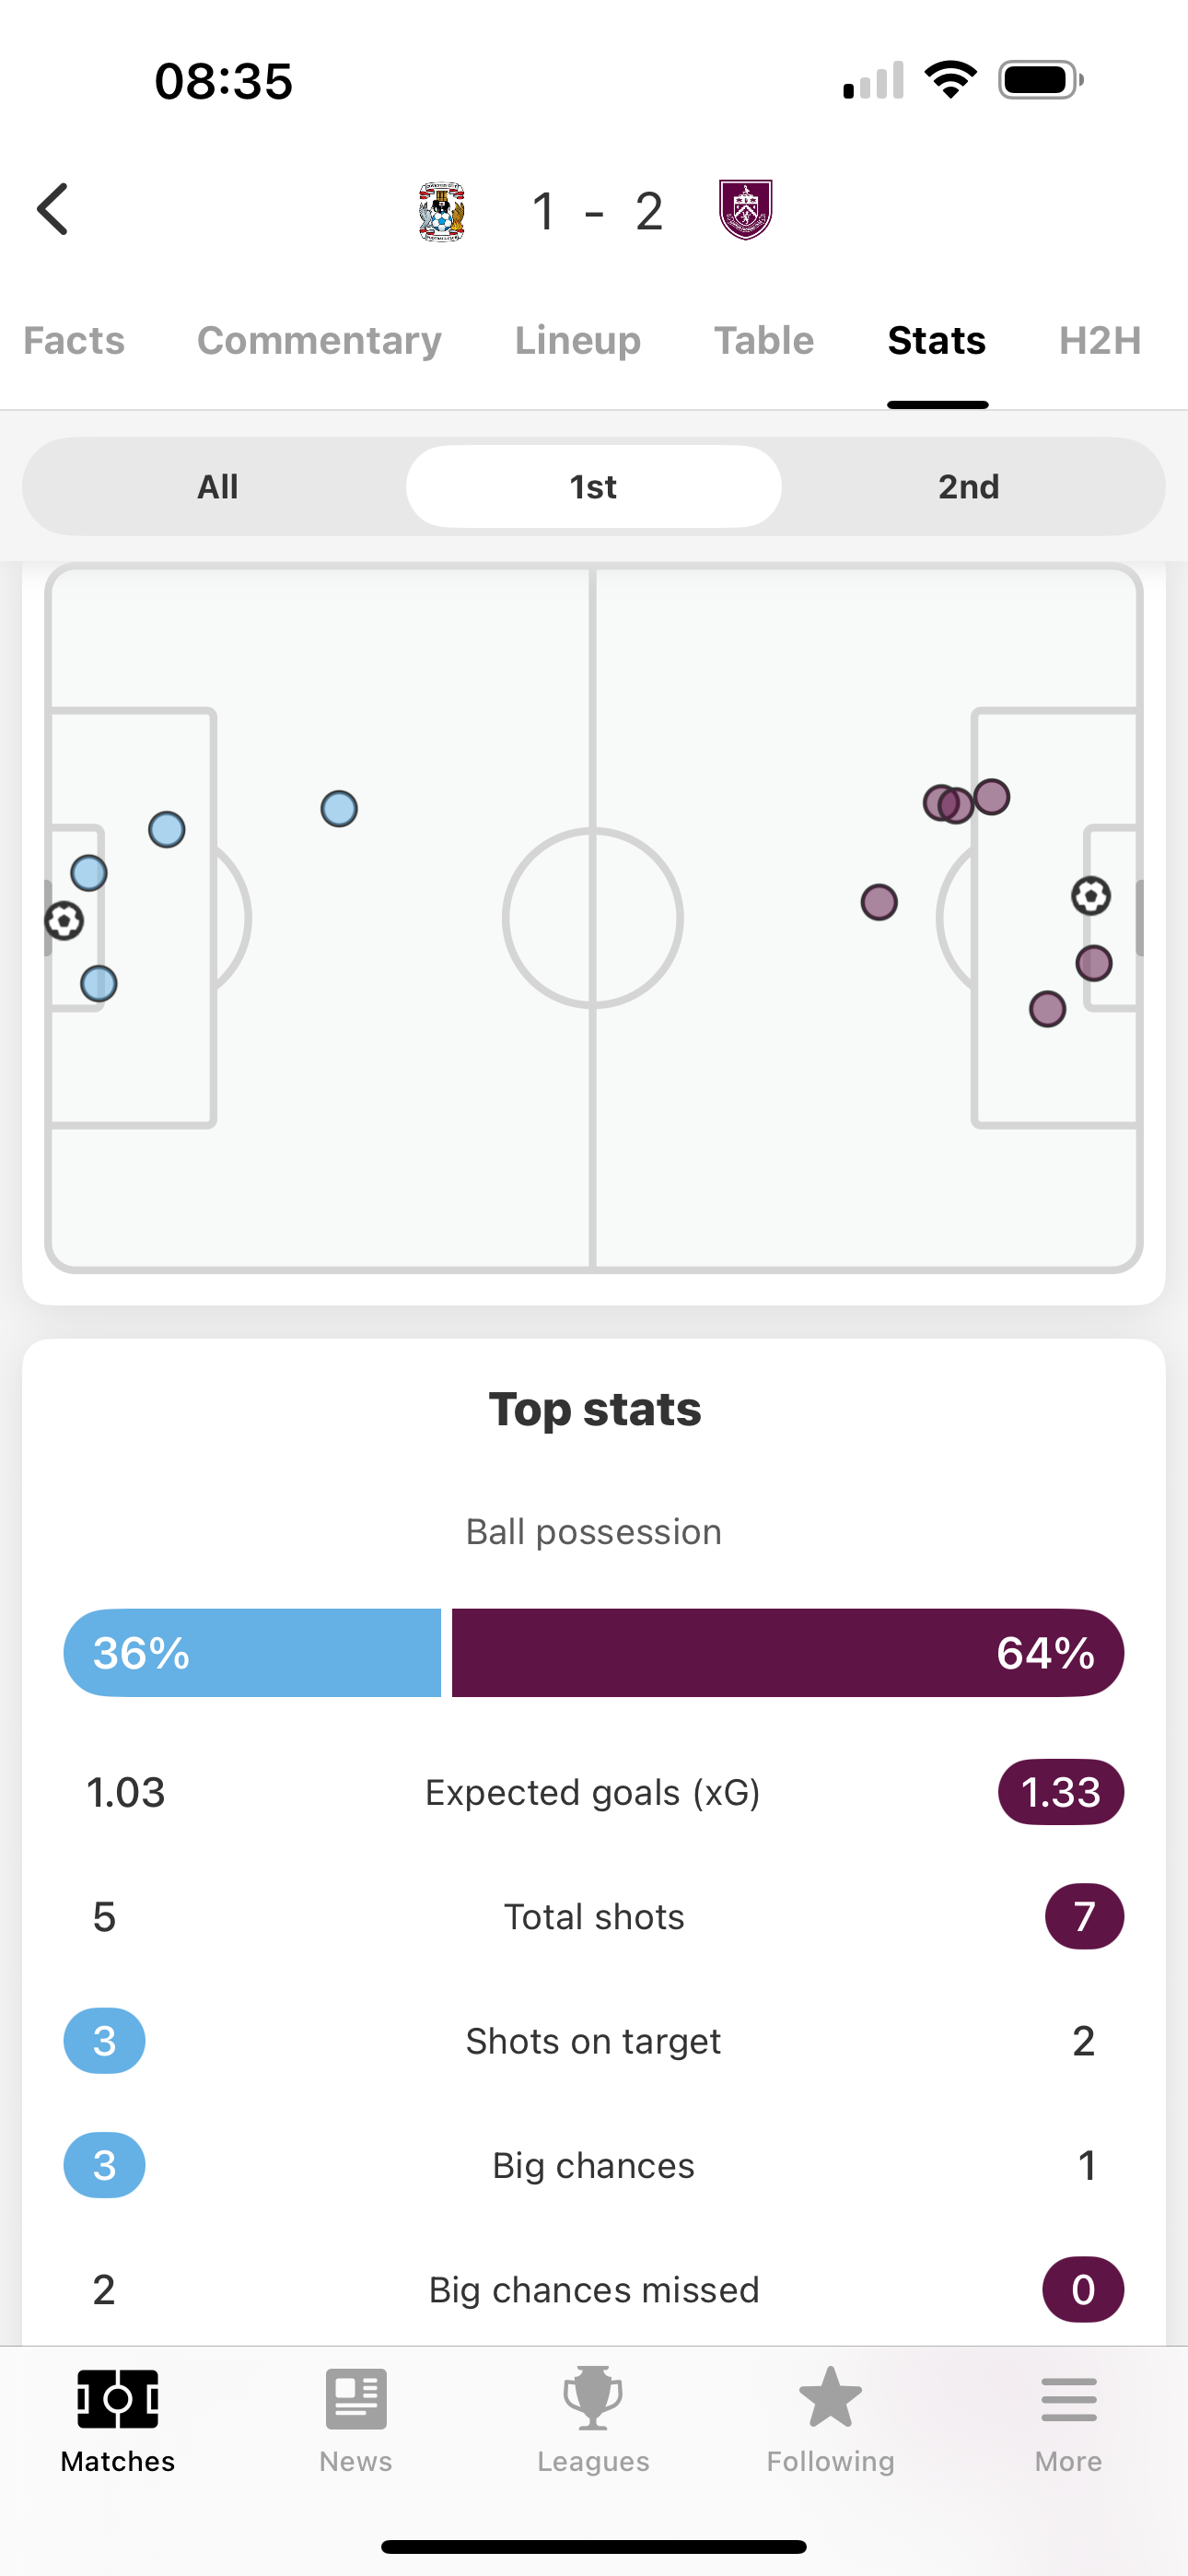
Task: Open the H2H tab
Action: [x=1099, y=341]
